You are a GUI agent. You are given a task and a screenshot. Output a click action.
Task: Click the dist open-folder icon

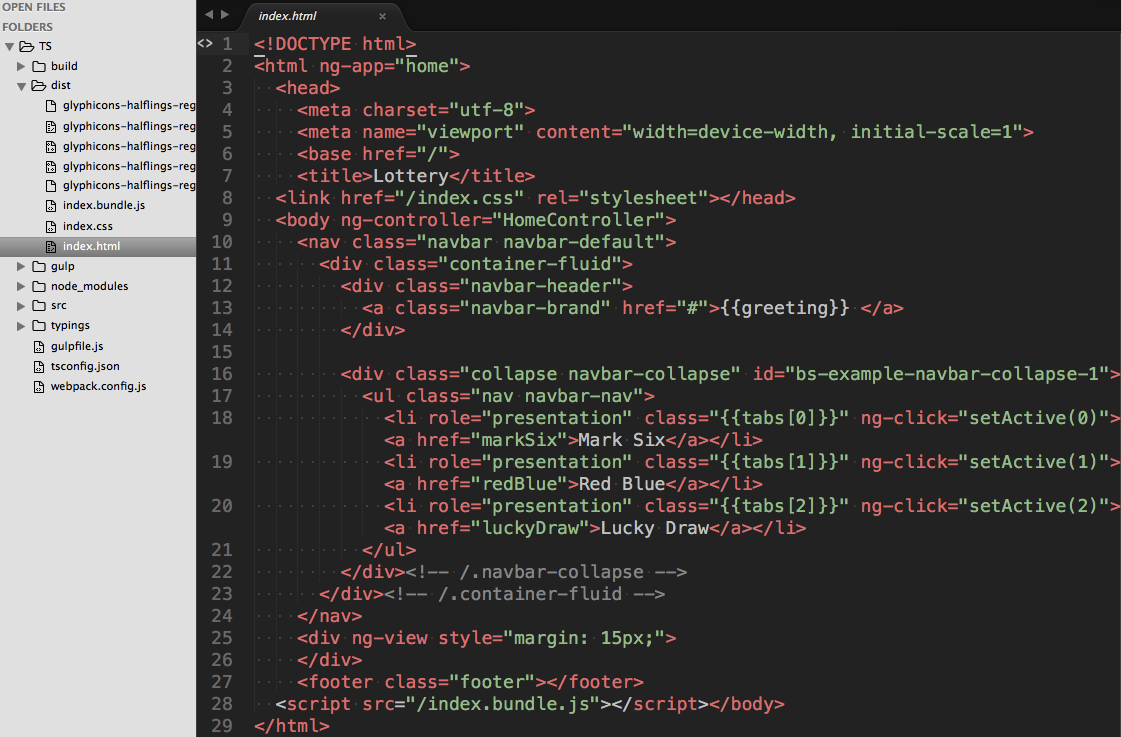[39, 85]
